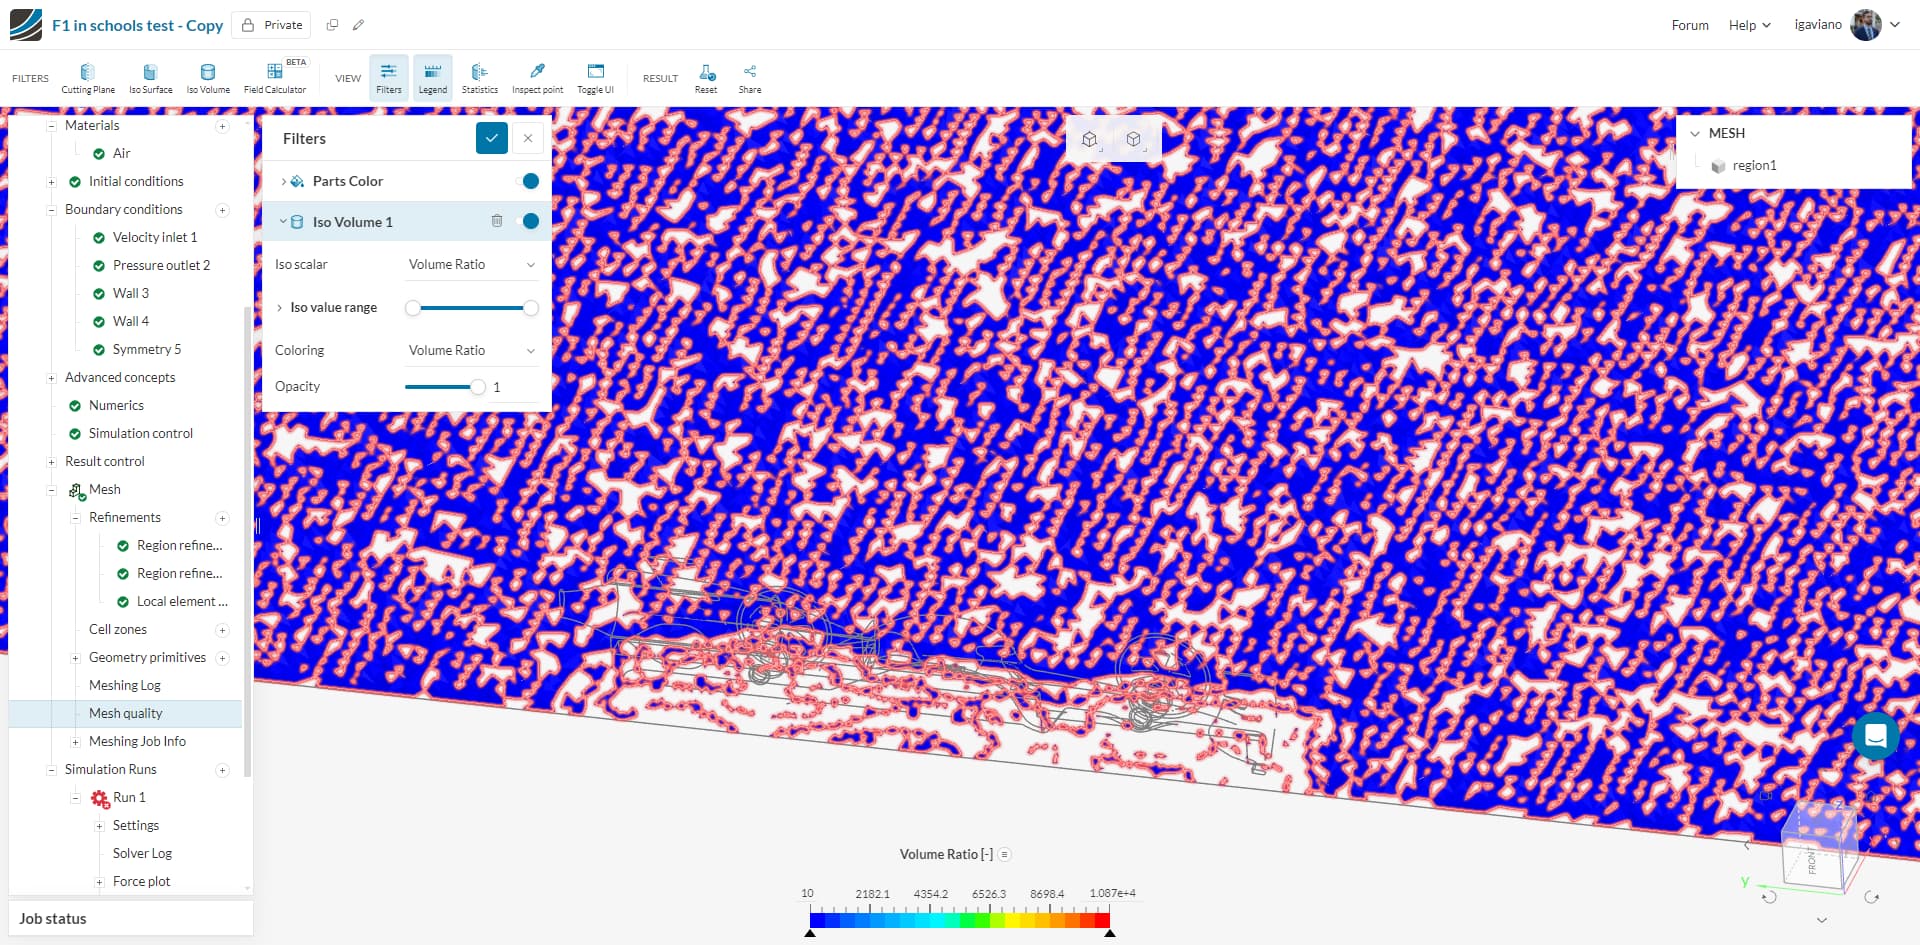Activate the Inspect point tool

[x=537, y=77]
